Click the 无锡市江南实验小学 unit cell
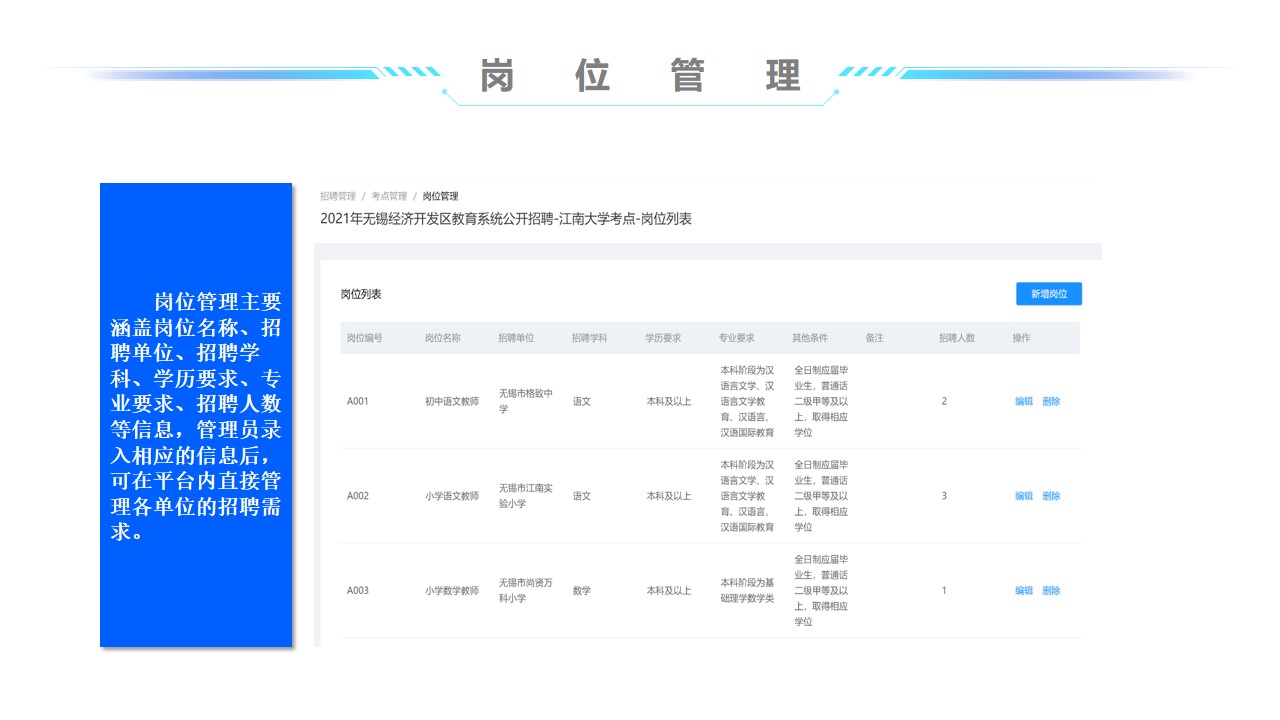 [526, 496]
